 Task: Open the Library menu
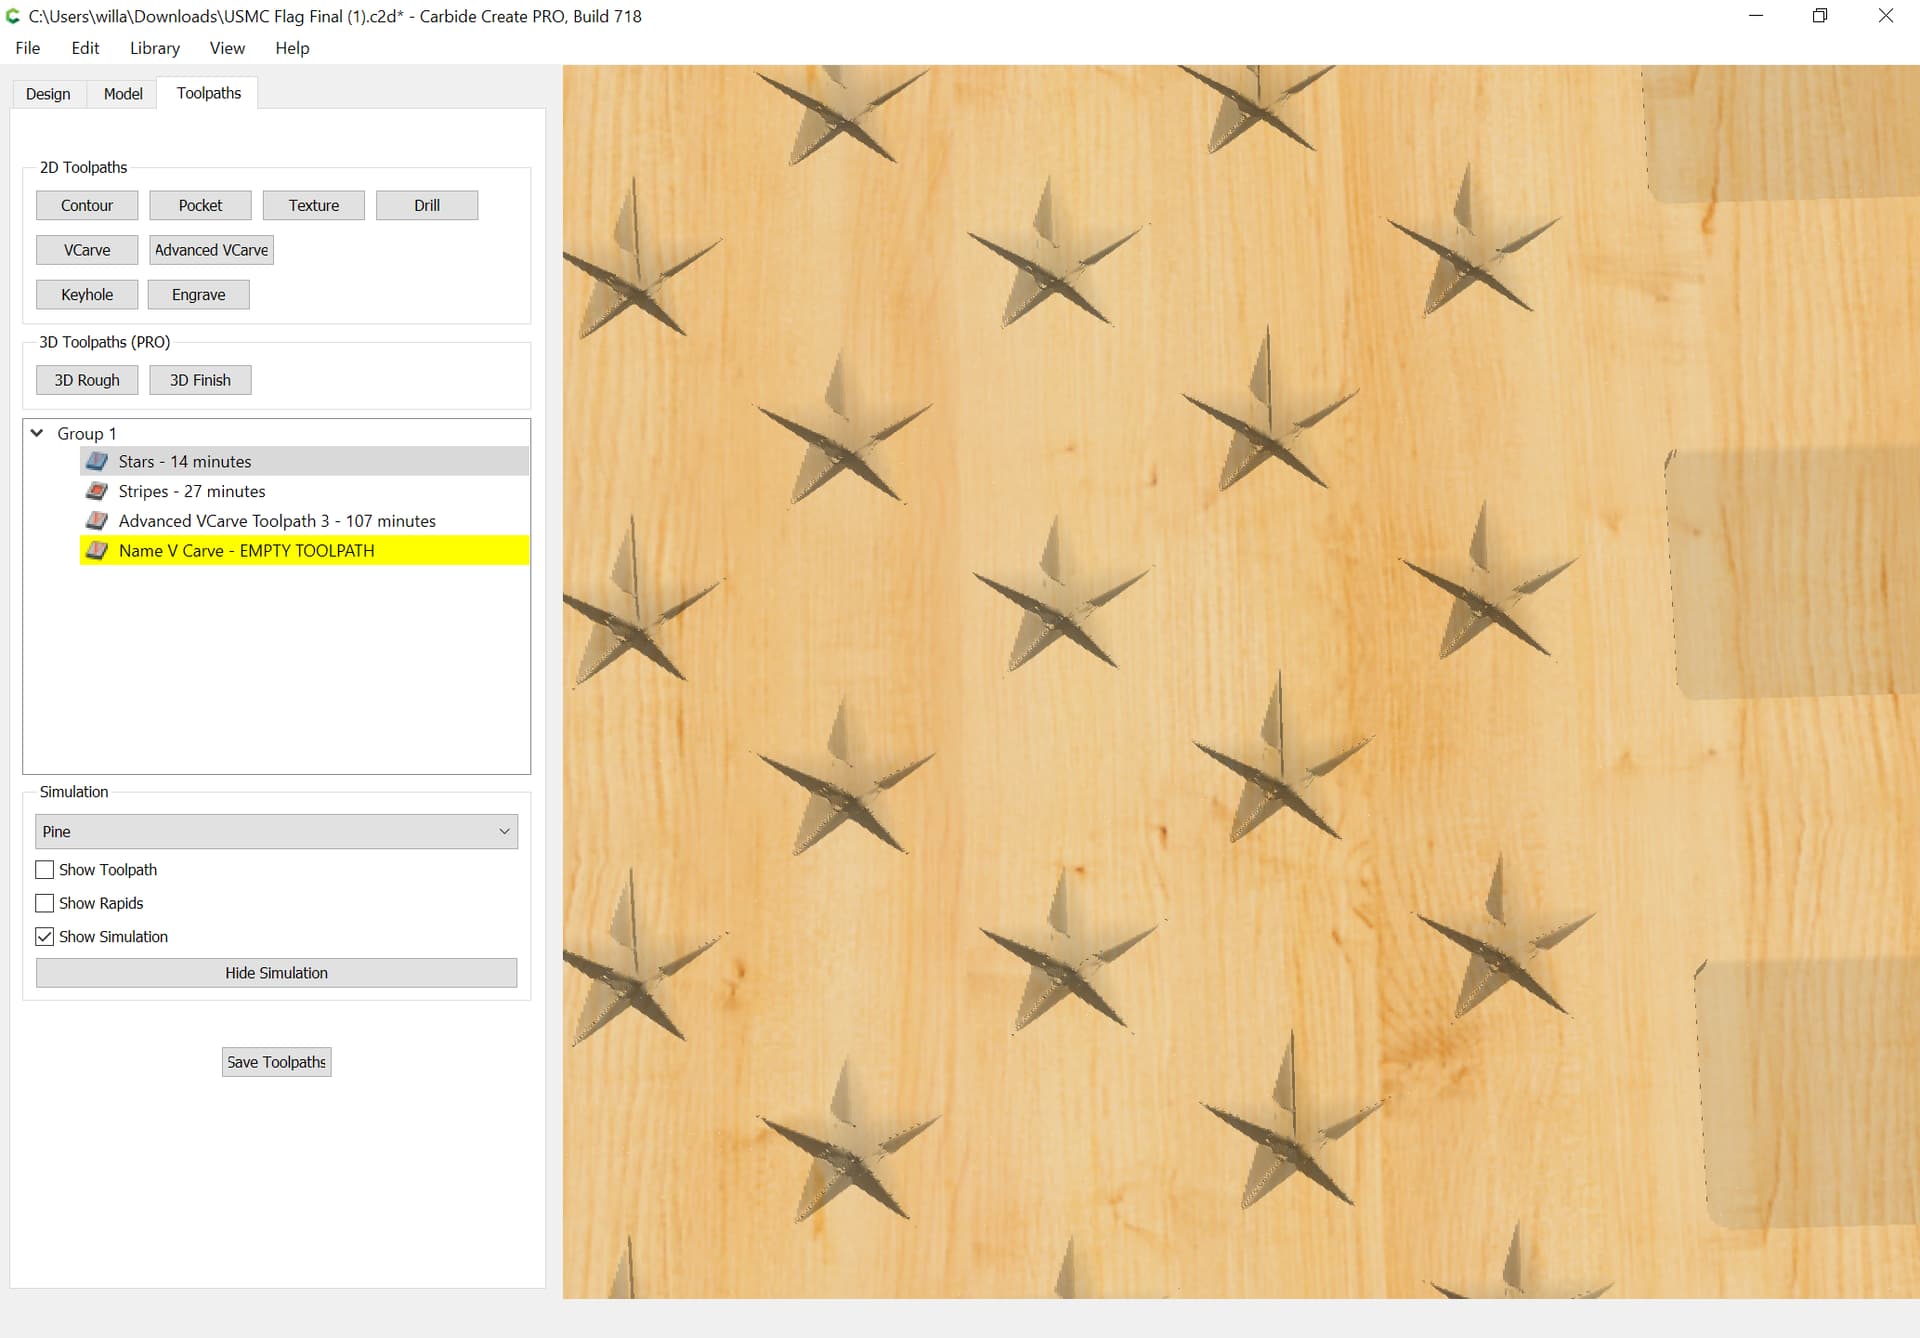tap(154, 48)
